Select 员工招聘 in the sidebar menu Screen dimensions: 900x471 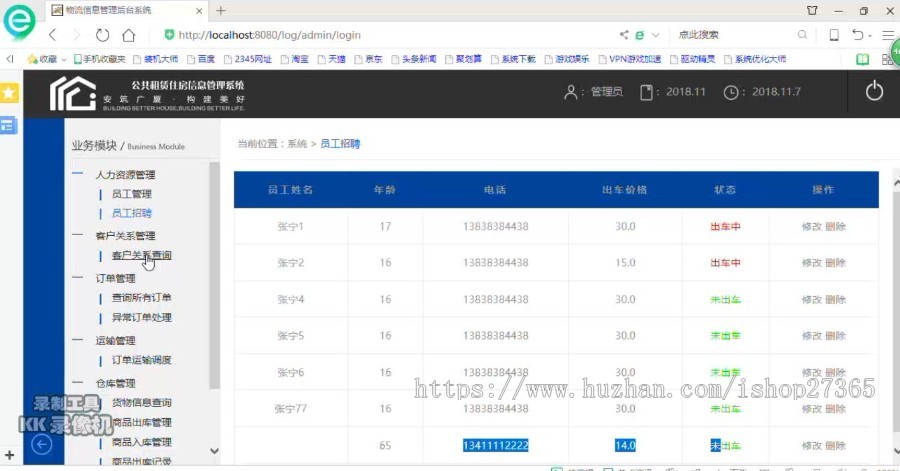(131, 213)
